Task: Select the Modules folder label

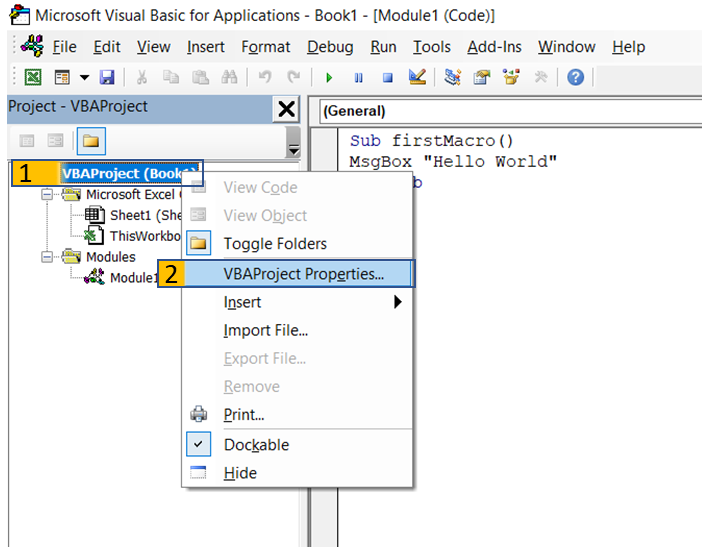Action: [111, 256]
